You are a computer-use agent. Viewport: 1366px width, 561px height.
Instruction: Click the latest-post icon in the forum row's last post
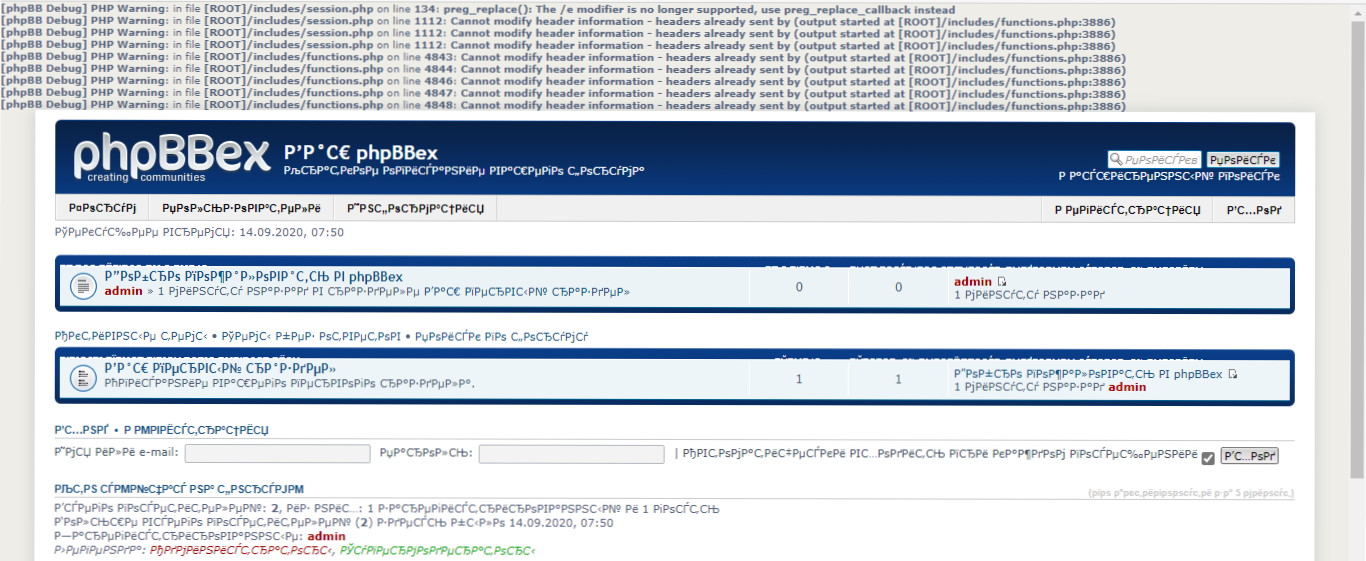(1233, 374)
